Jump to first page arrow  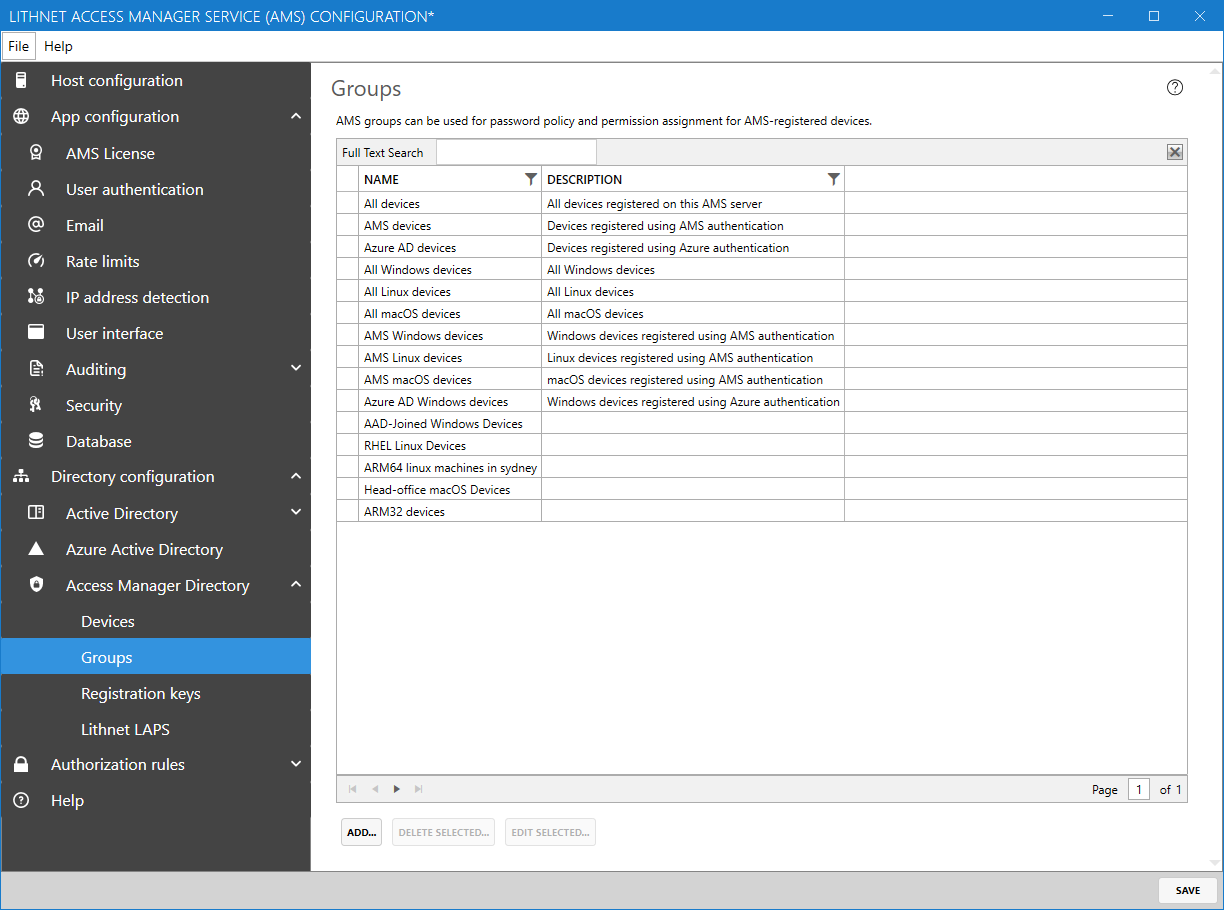(353, 789)
